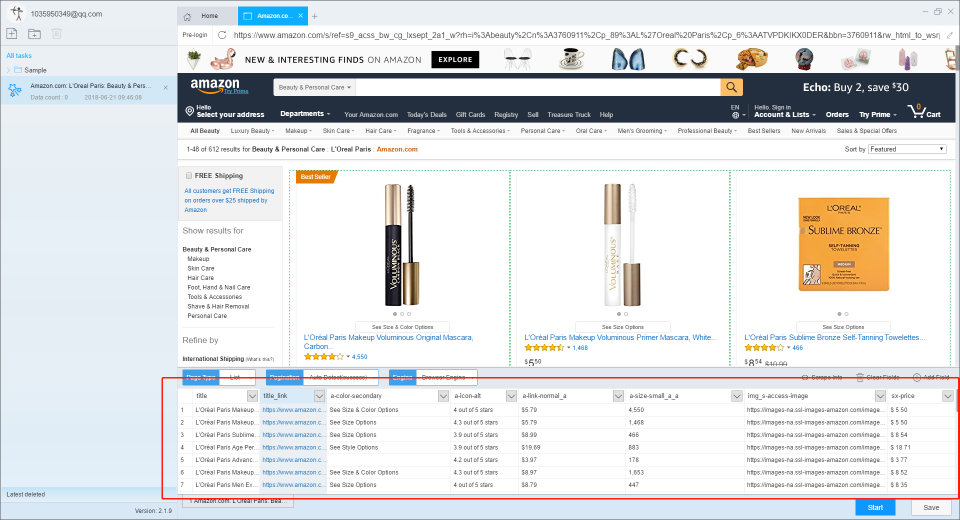Click the Amazon search input field

[538, 87]
